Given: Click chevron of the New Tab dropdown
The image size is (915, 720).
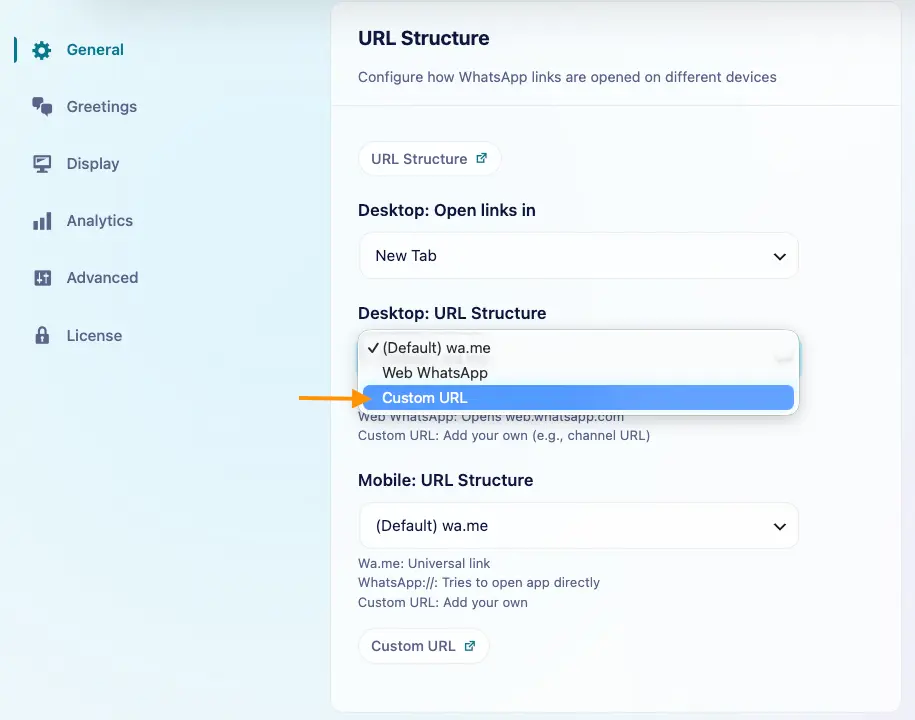Looking at the screenshot, I should click(x=780, y=256).
